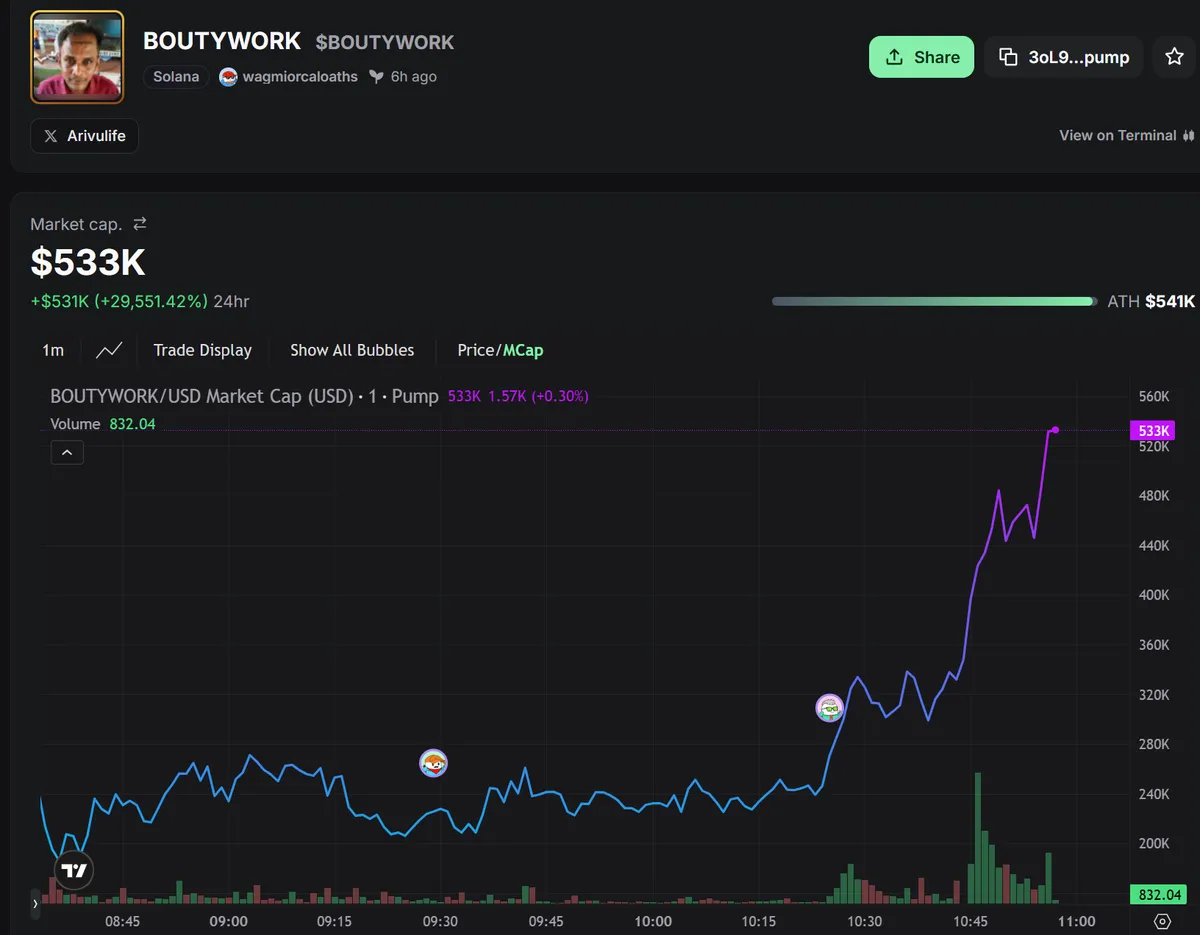Click the $BOUTYWORK ticker text
Screen dimensions: 1200x935
point(385,43)
